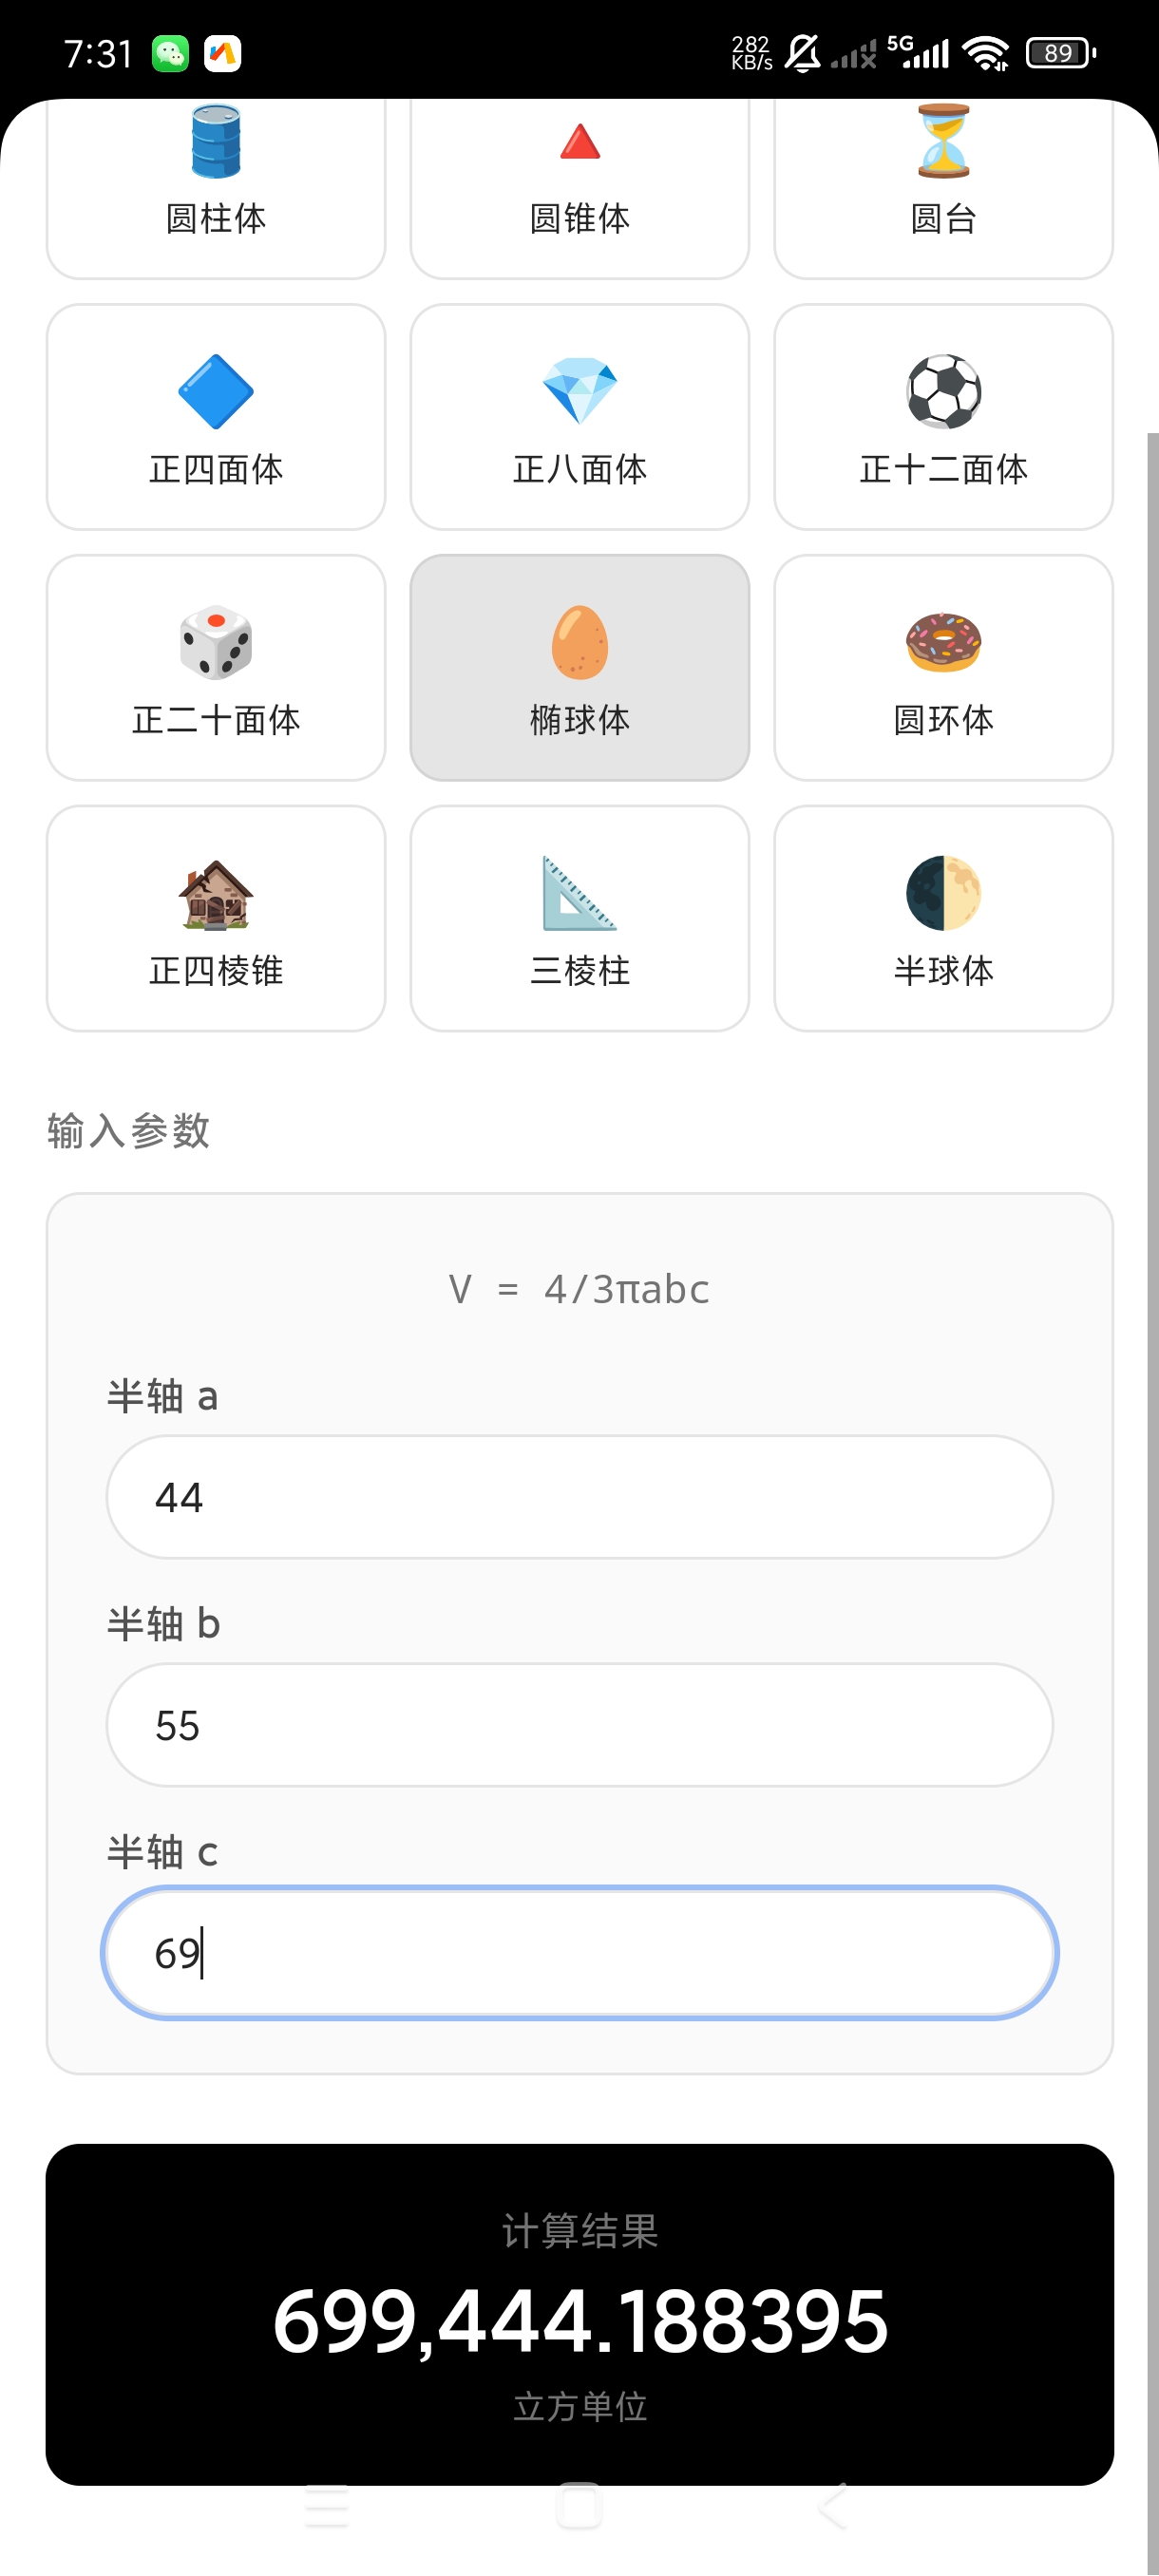1159x2576 pixels.
Task: Select the 正八面体 gem shape
Action: pos(580,417)
